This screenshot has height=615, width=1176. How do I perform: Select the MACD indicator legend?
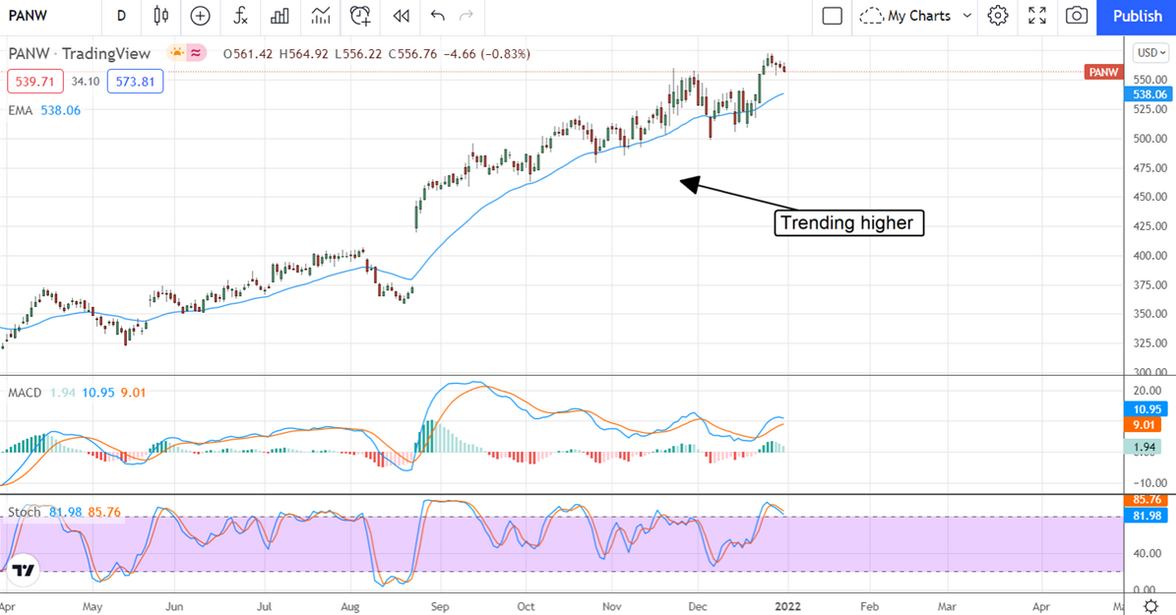[25, 393]
